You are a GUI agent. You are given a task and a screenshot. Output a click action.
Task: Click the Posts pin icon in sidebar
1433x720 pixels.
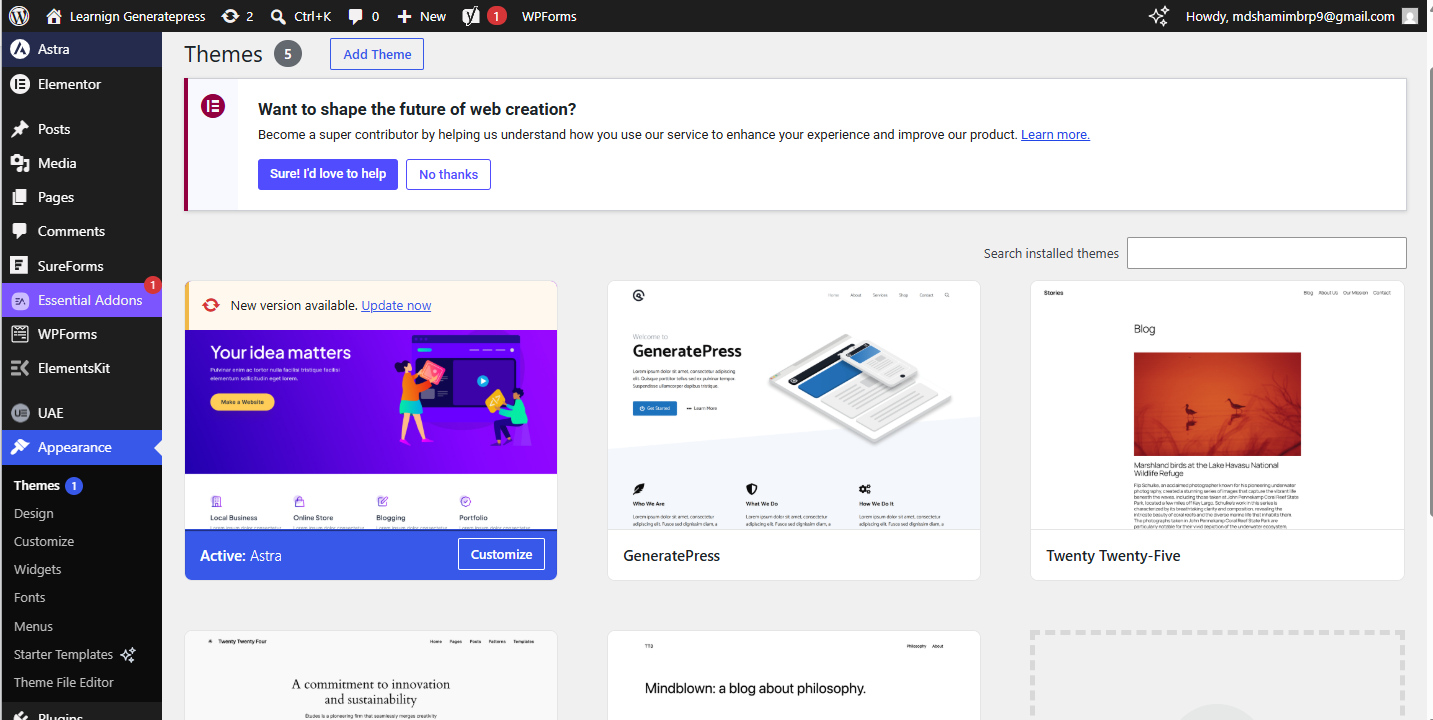19,129
